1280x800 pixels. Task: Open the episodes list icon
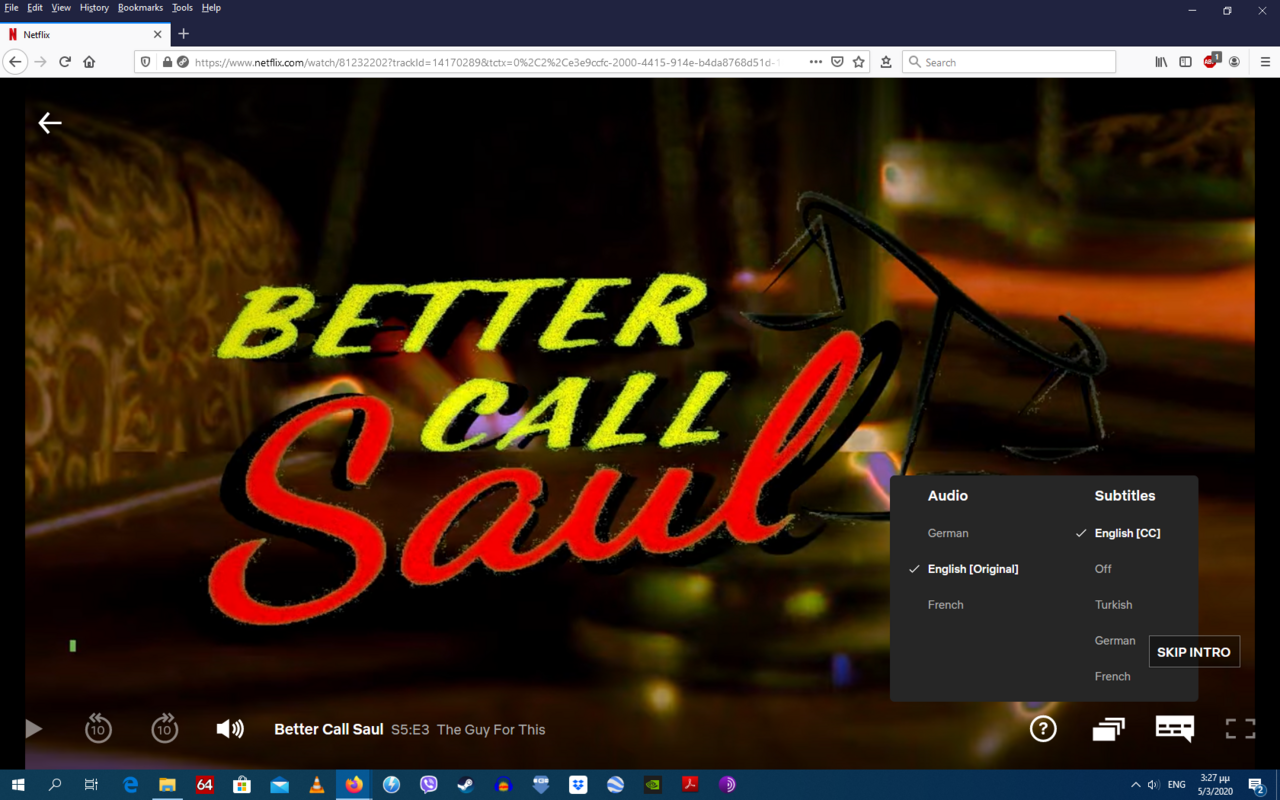click(1108, 729)
